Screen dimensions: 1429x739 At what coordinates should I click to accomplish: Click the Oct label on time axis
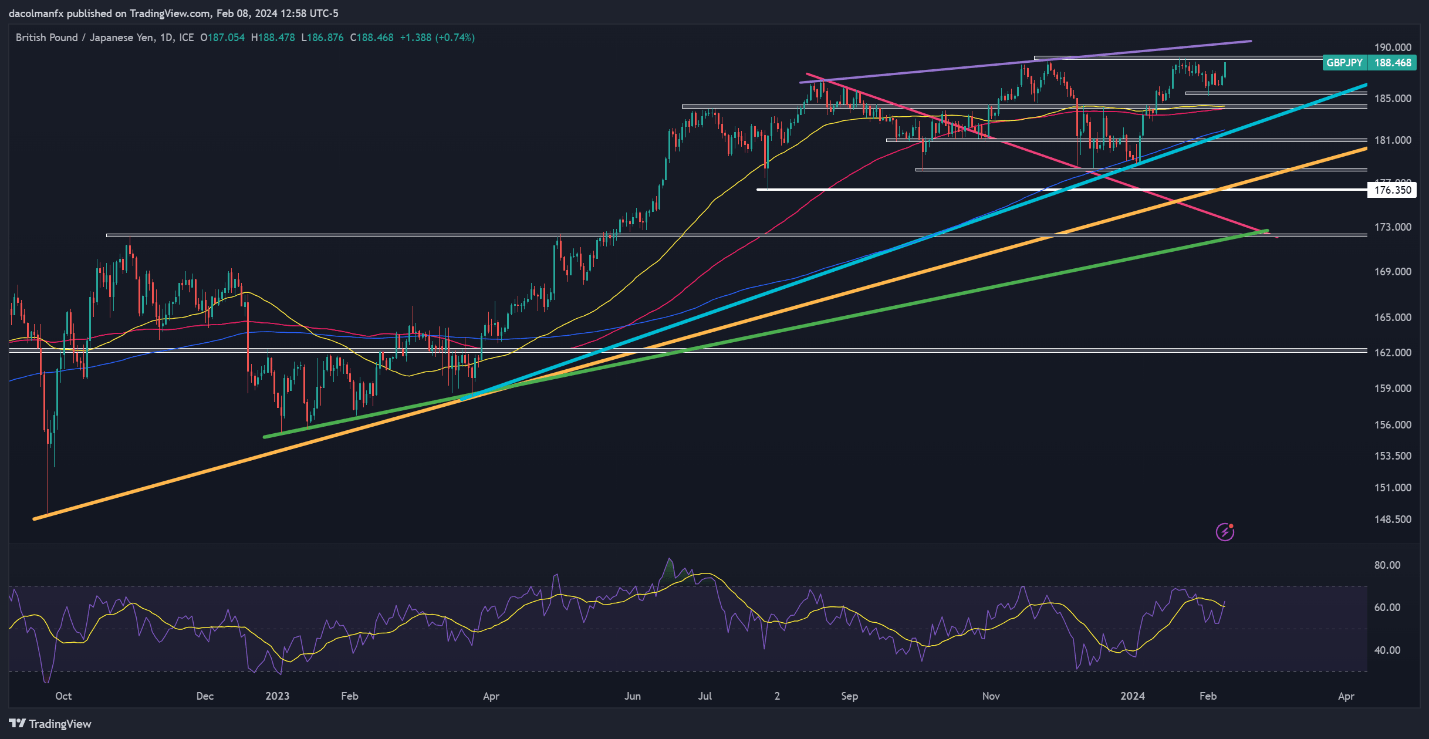[x=63, y=694]
